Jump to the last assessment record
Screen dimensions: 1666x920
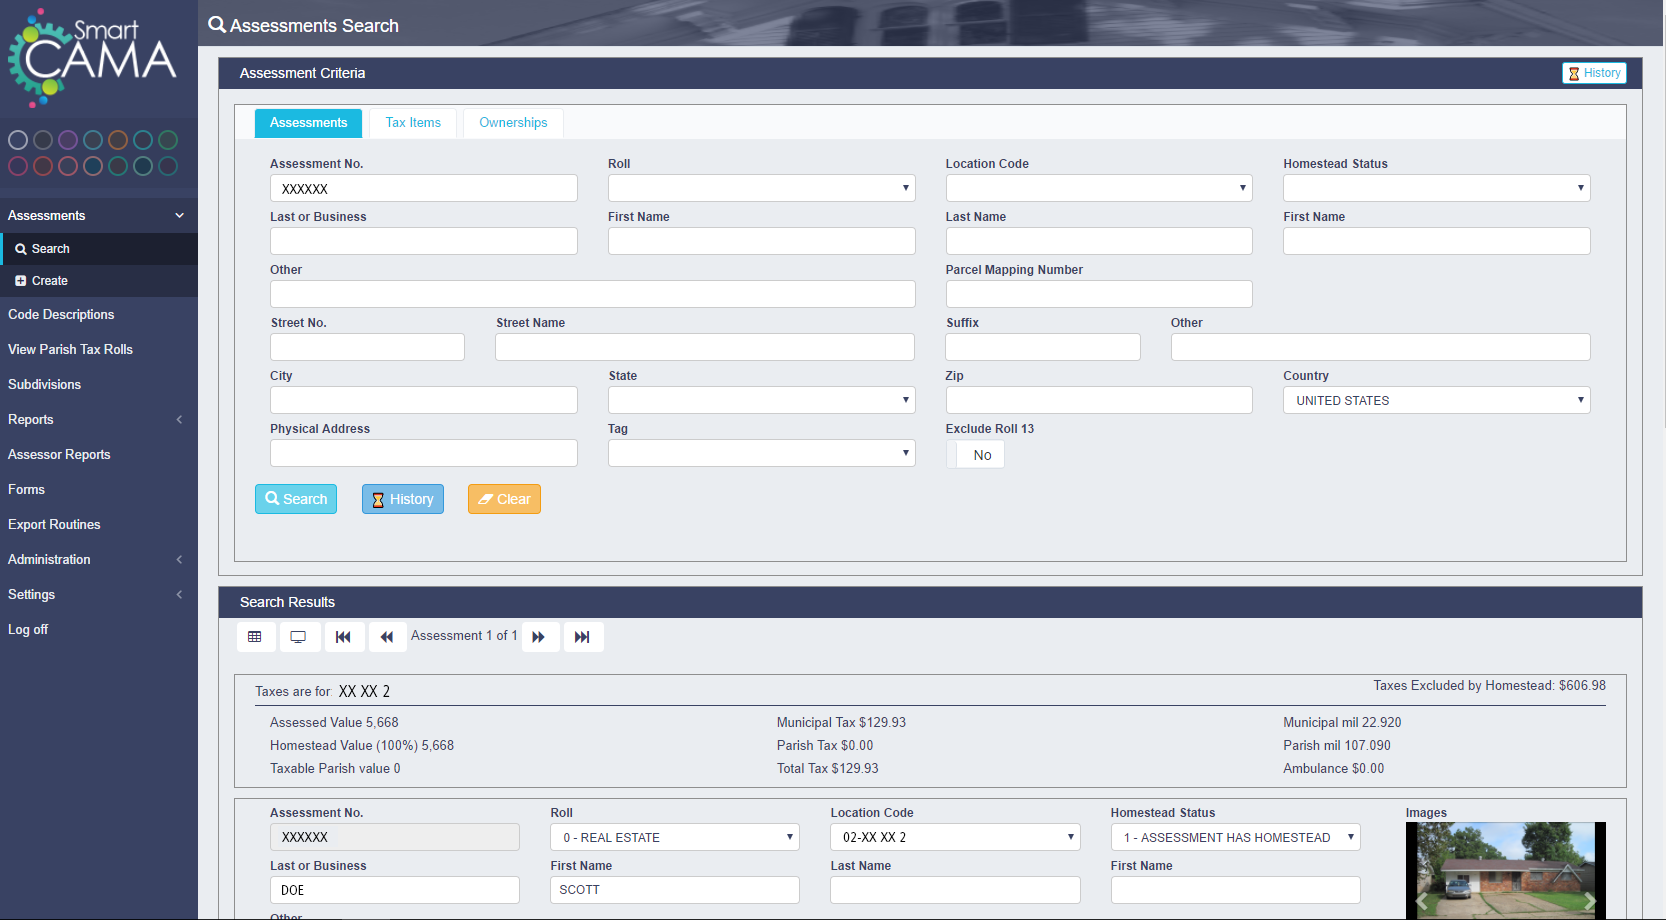(583, 637)
